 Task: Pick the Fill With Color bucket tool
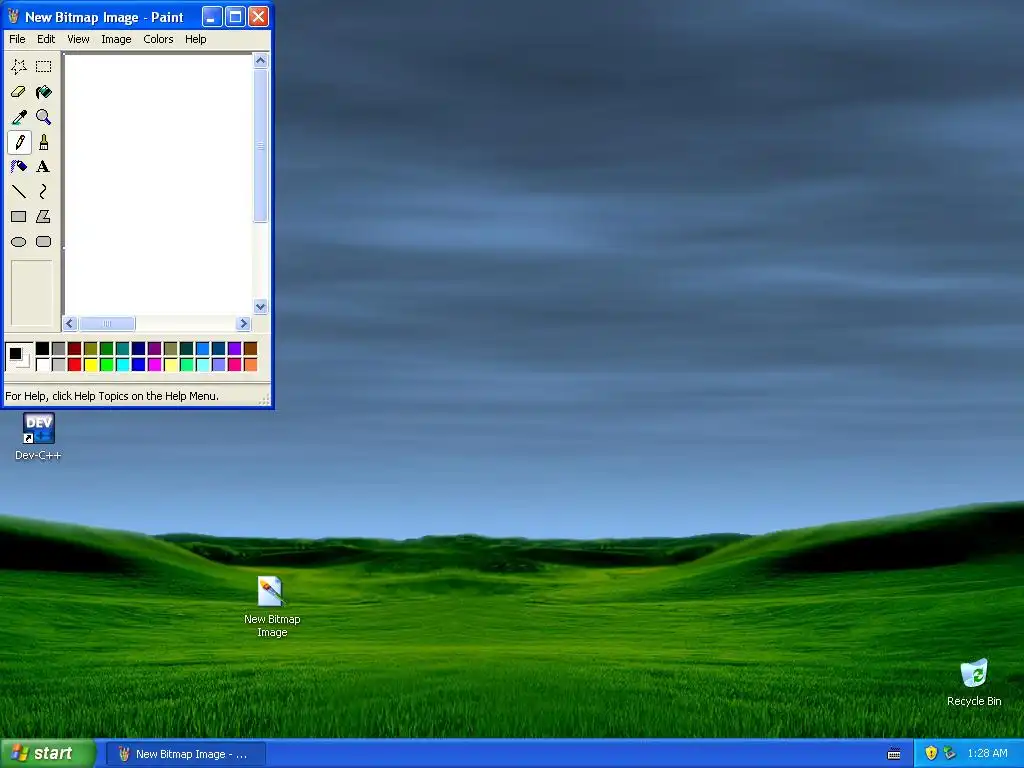[x=44, y=92]
